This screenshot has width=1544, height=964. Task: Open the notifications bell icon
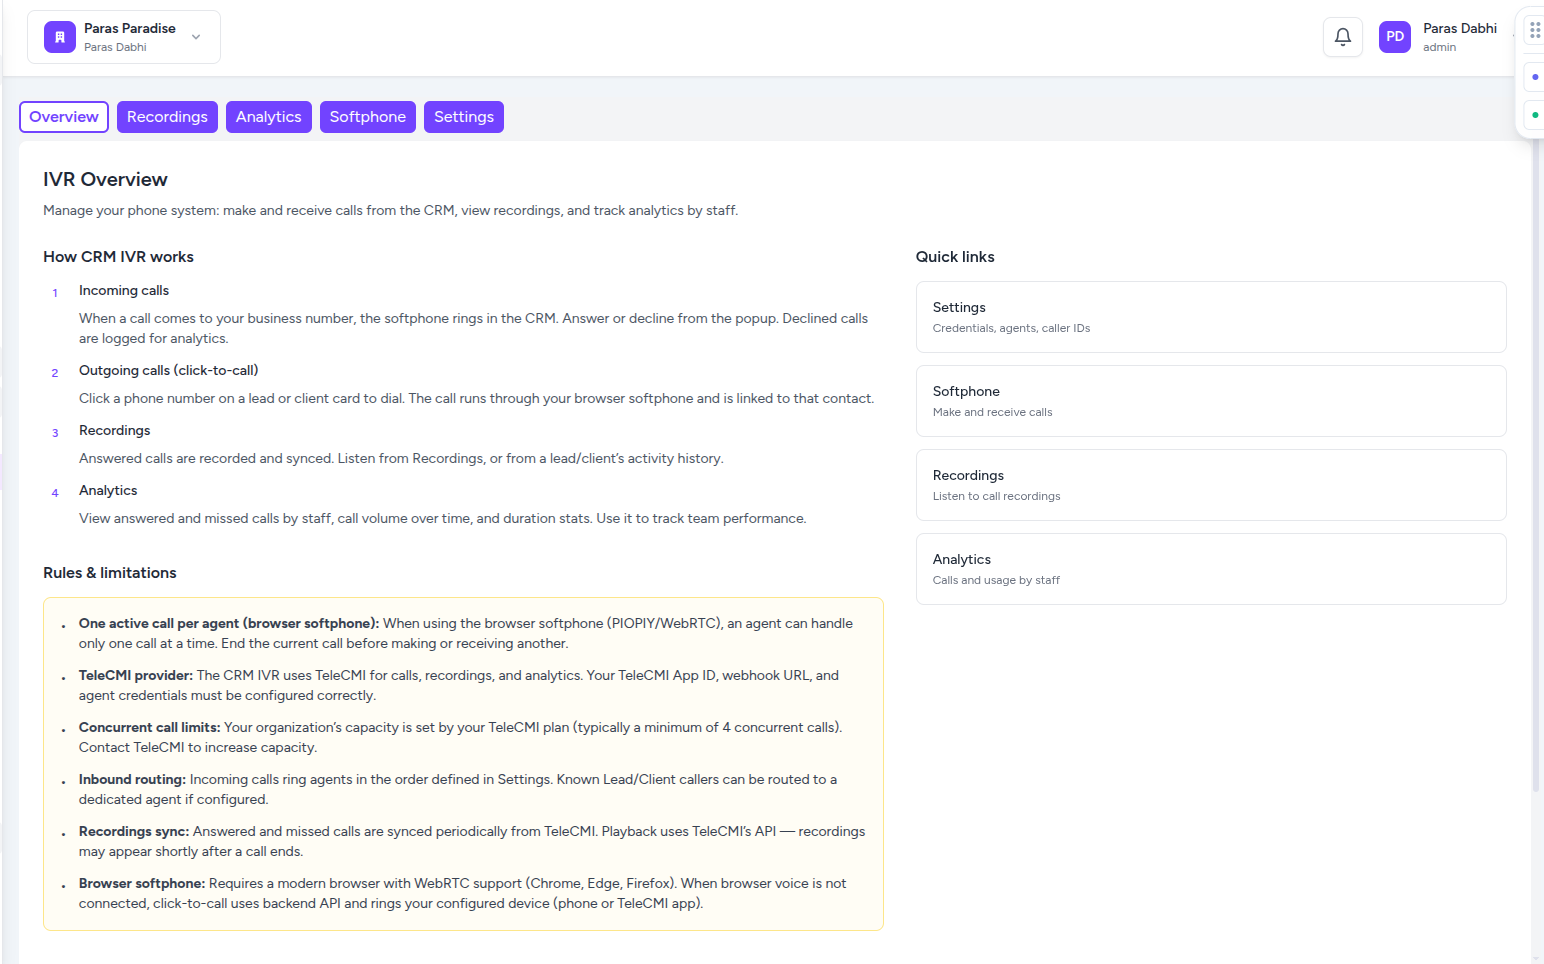(1342, 37)
